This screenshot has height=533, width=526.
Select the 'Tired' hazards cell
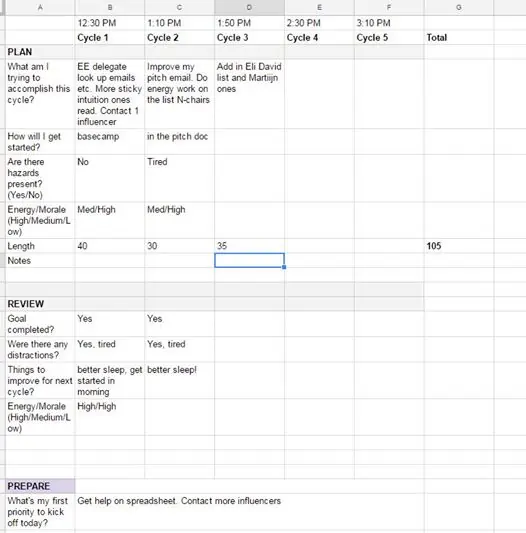point(180,178)
